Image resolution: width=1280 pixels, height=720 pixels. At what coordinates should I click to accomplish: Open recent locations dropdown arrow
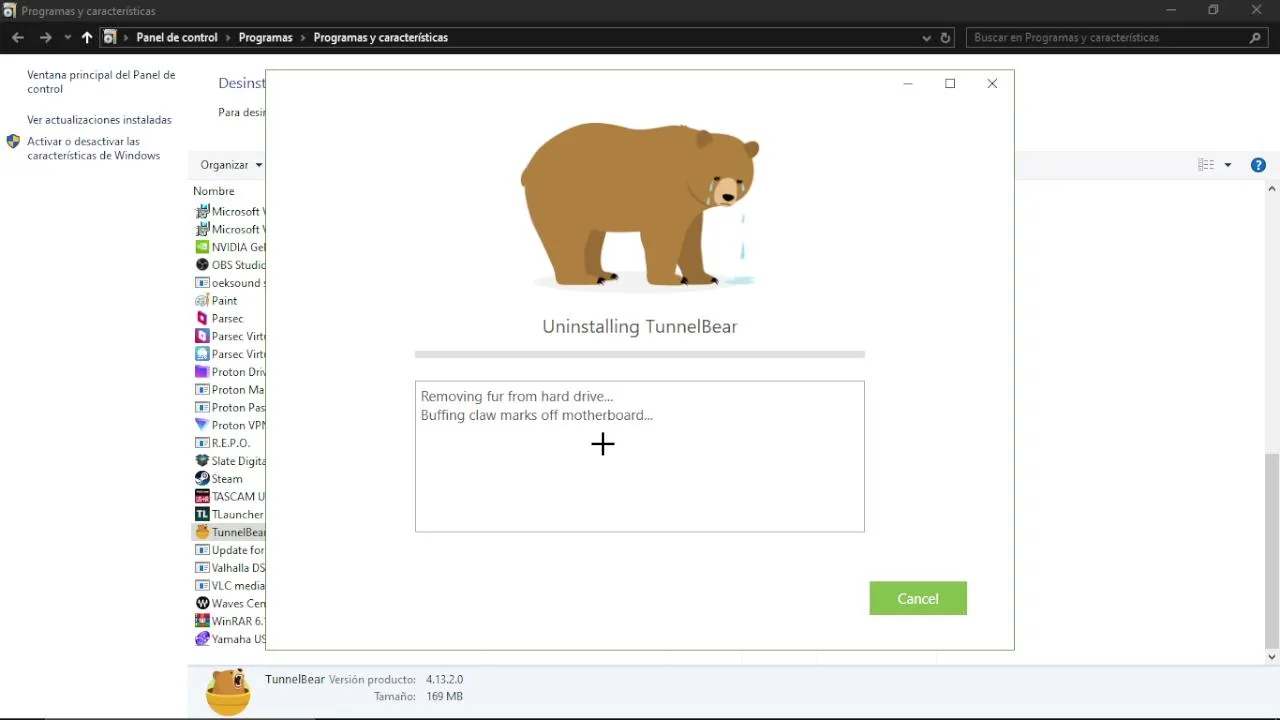point(67,38)
